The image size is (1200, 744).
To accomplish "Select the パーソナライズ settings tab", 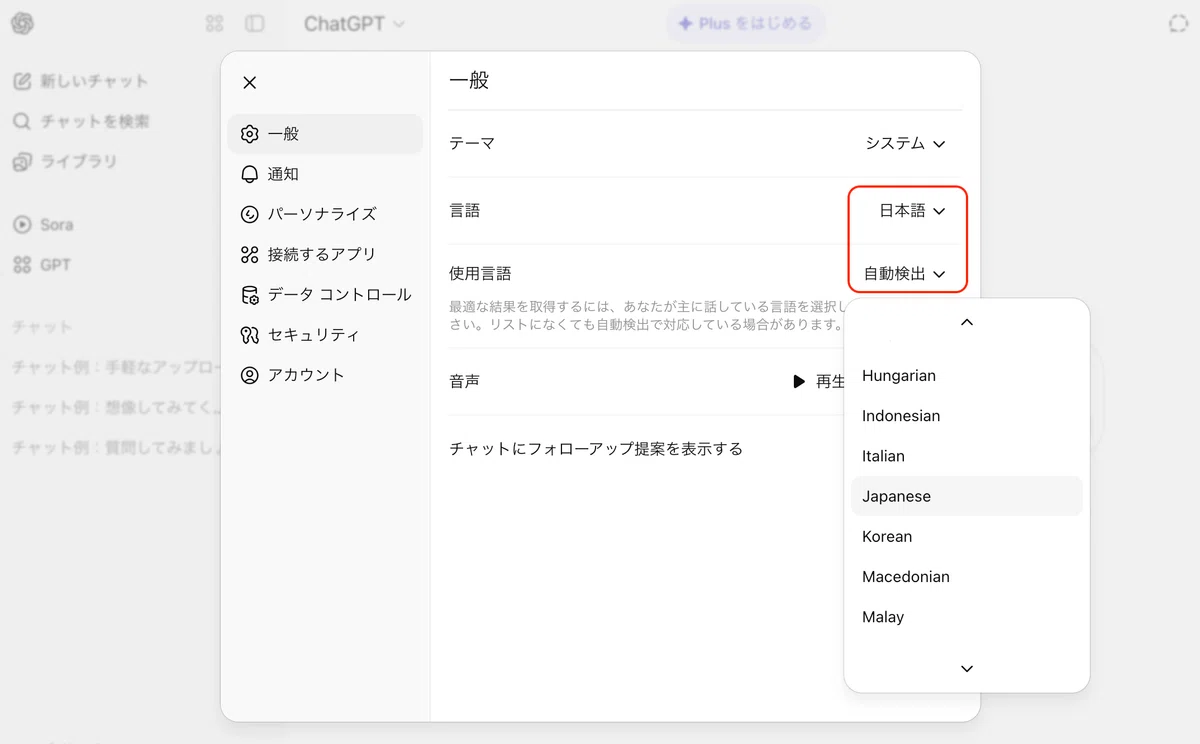I will pyautogui.click(x=326, y=214).
